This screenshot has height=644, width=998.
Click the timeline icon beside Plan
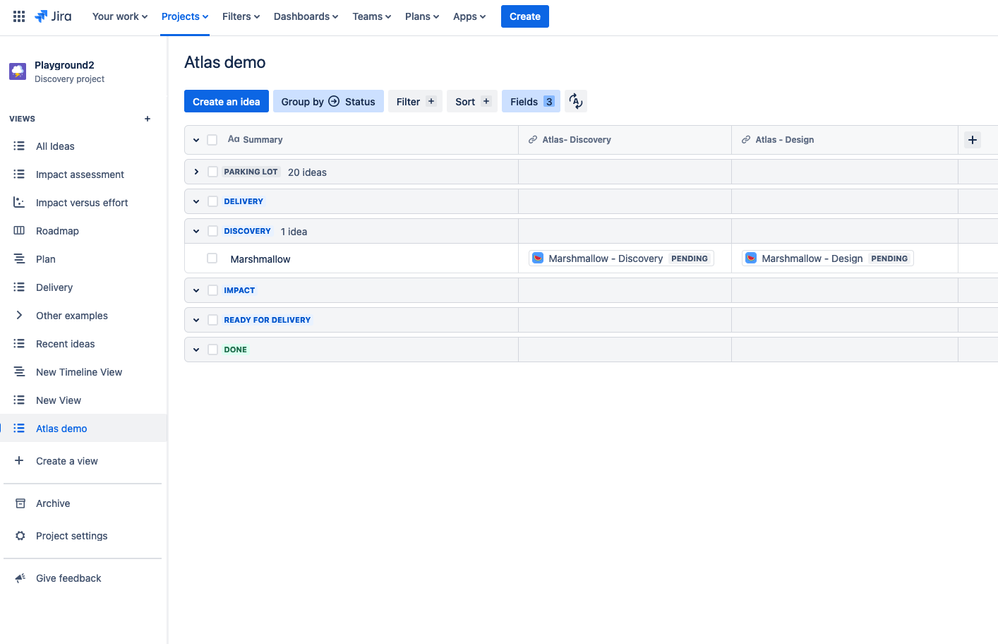point(19,259)
